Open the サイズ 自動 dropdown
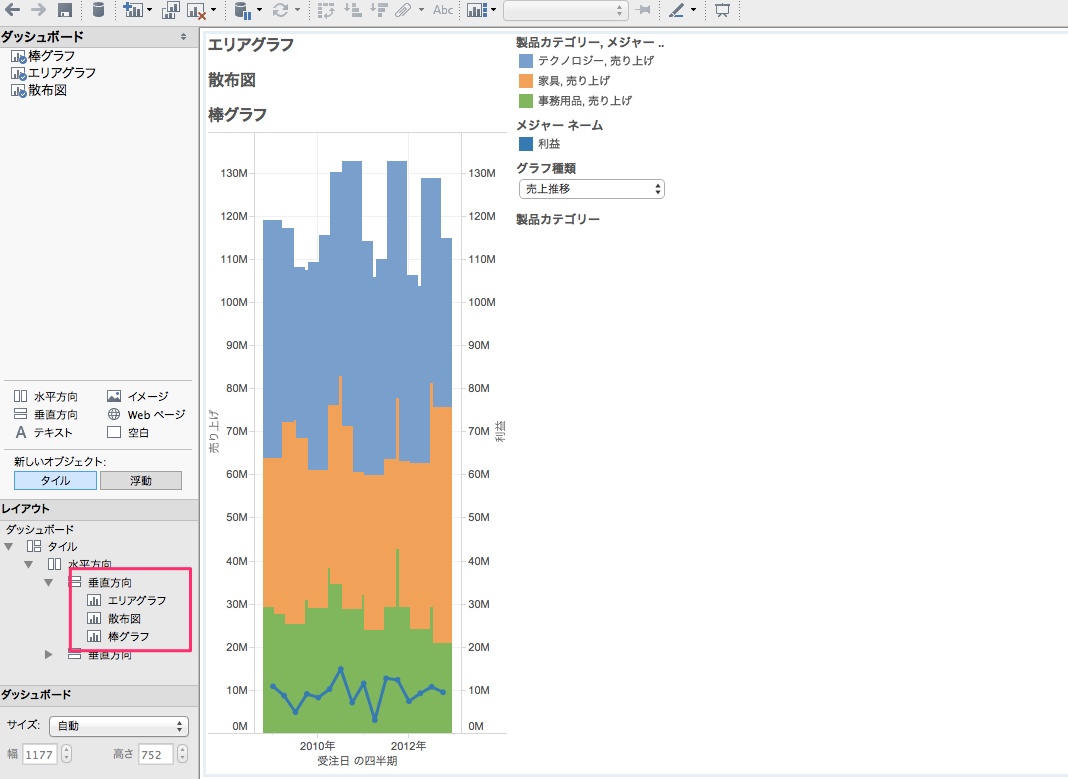The height and width of the screenshot is (779, 1068). point(119,726)
